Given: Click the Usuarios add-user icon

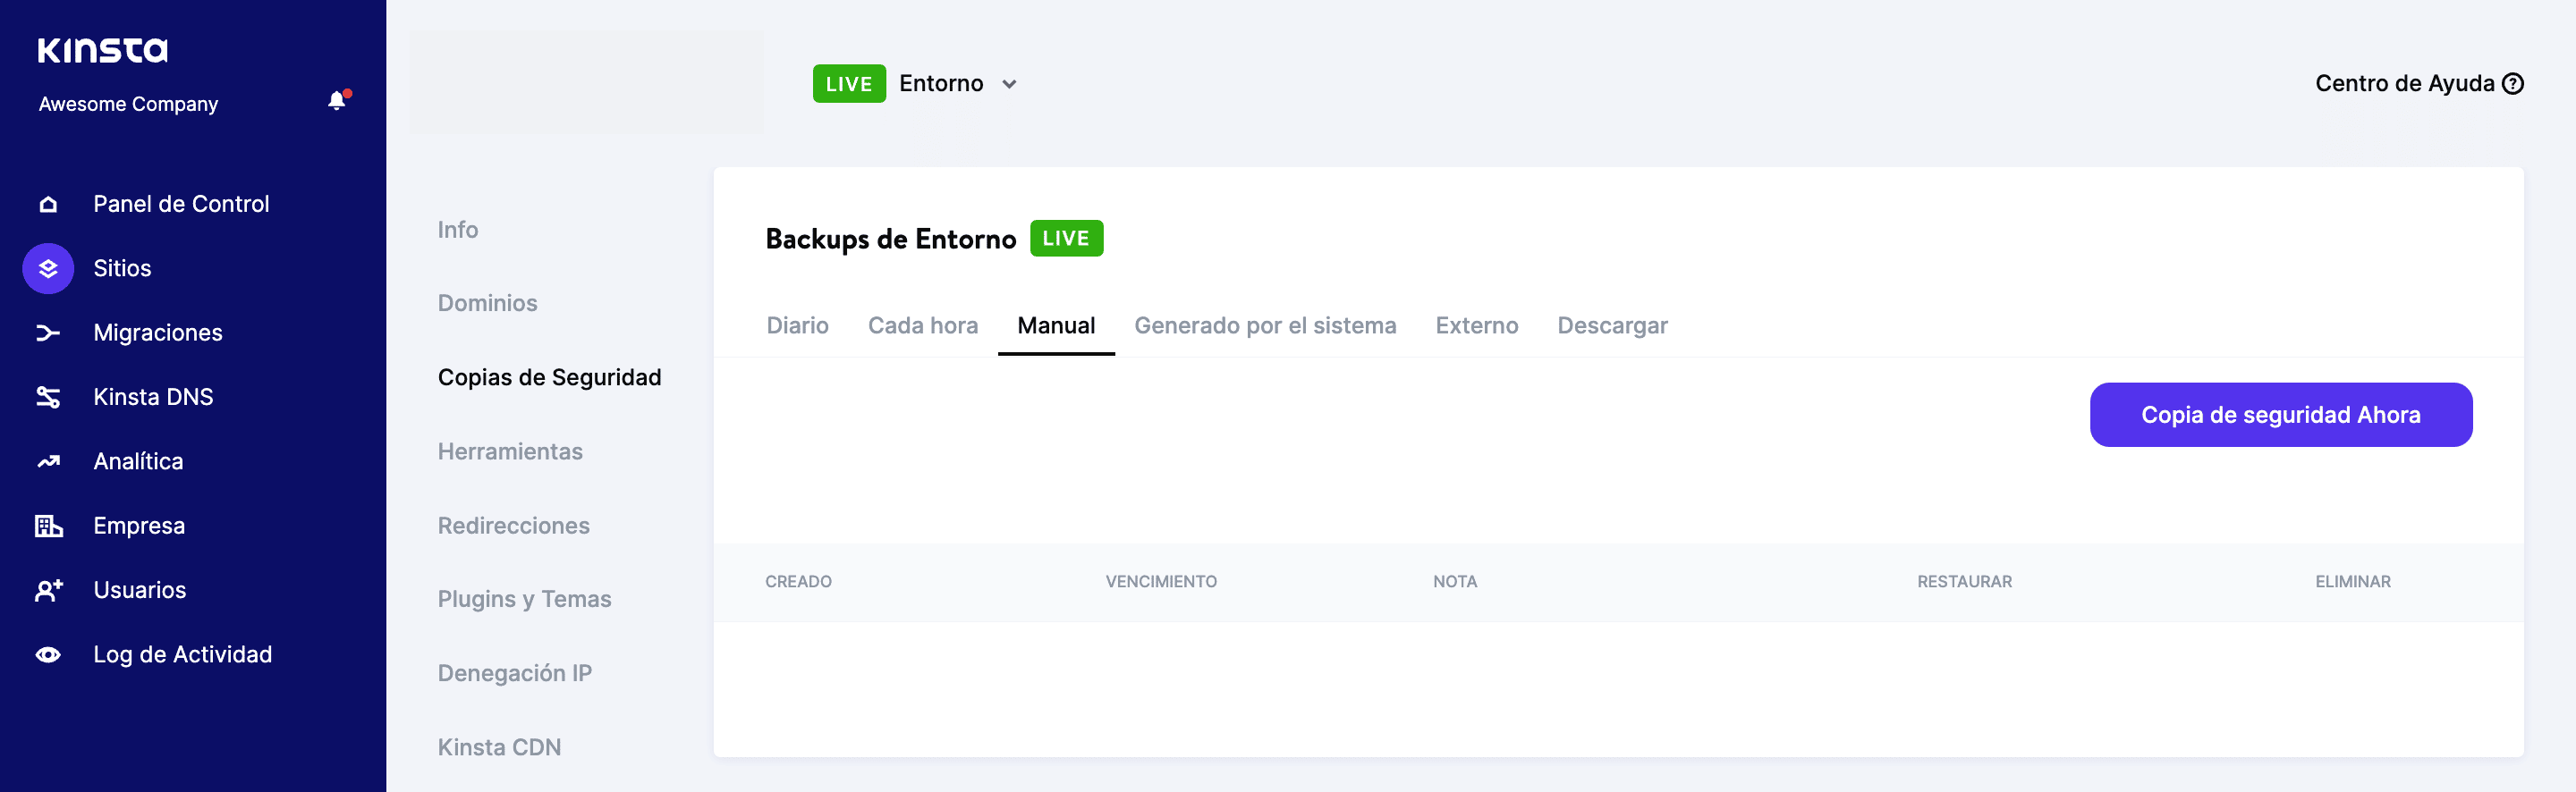Looking at the screenshot, I should click(48, 590).
